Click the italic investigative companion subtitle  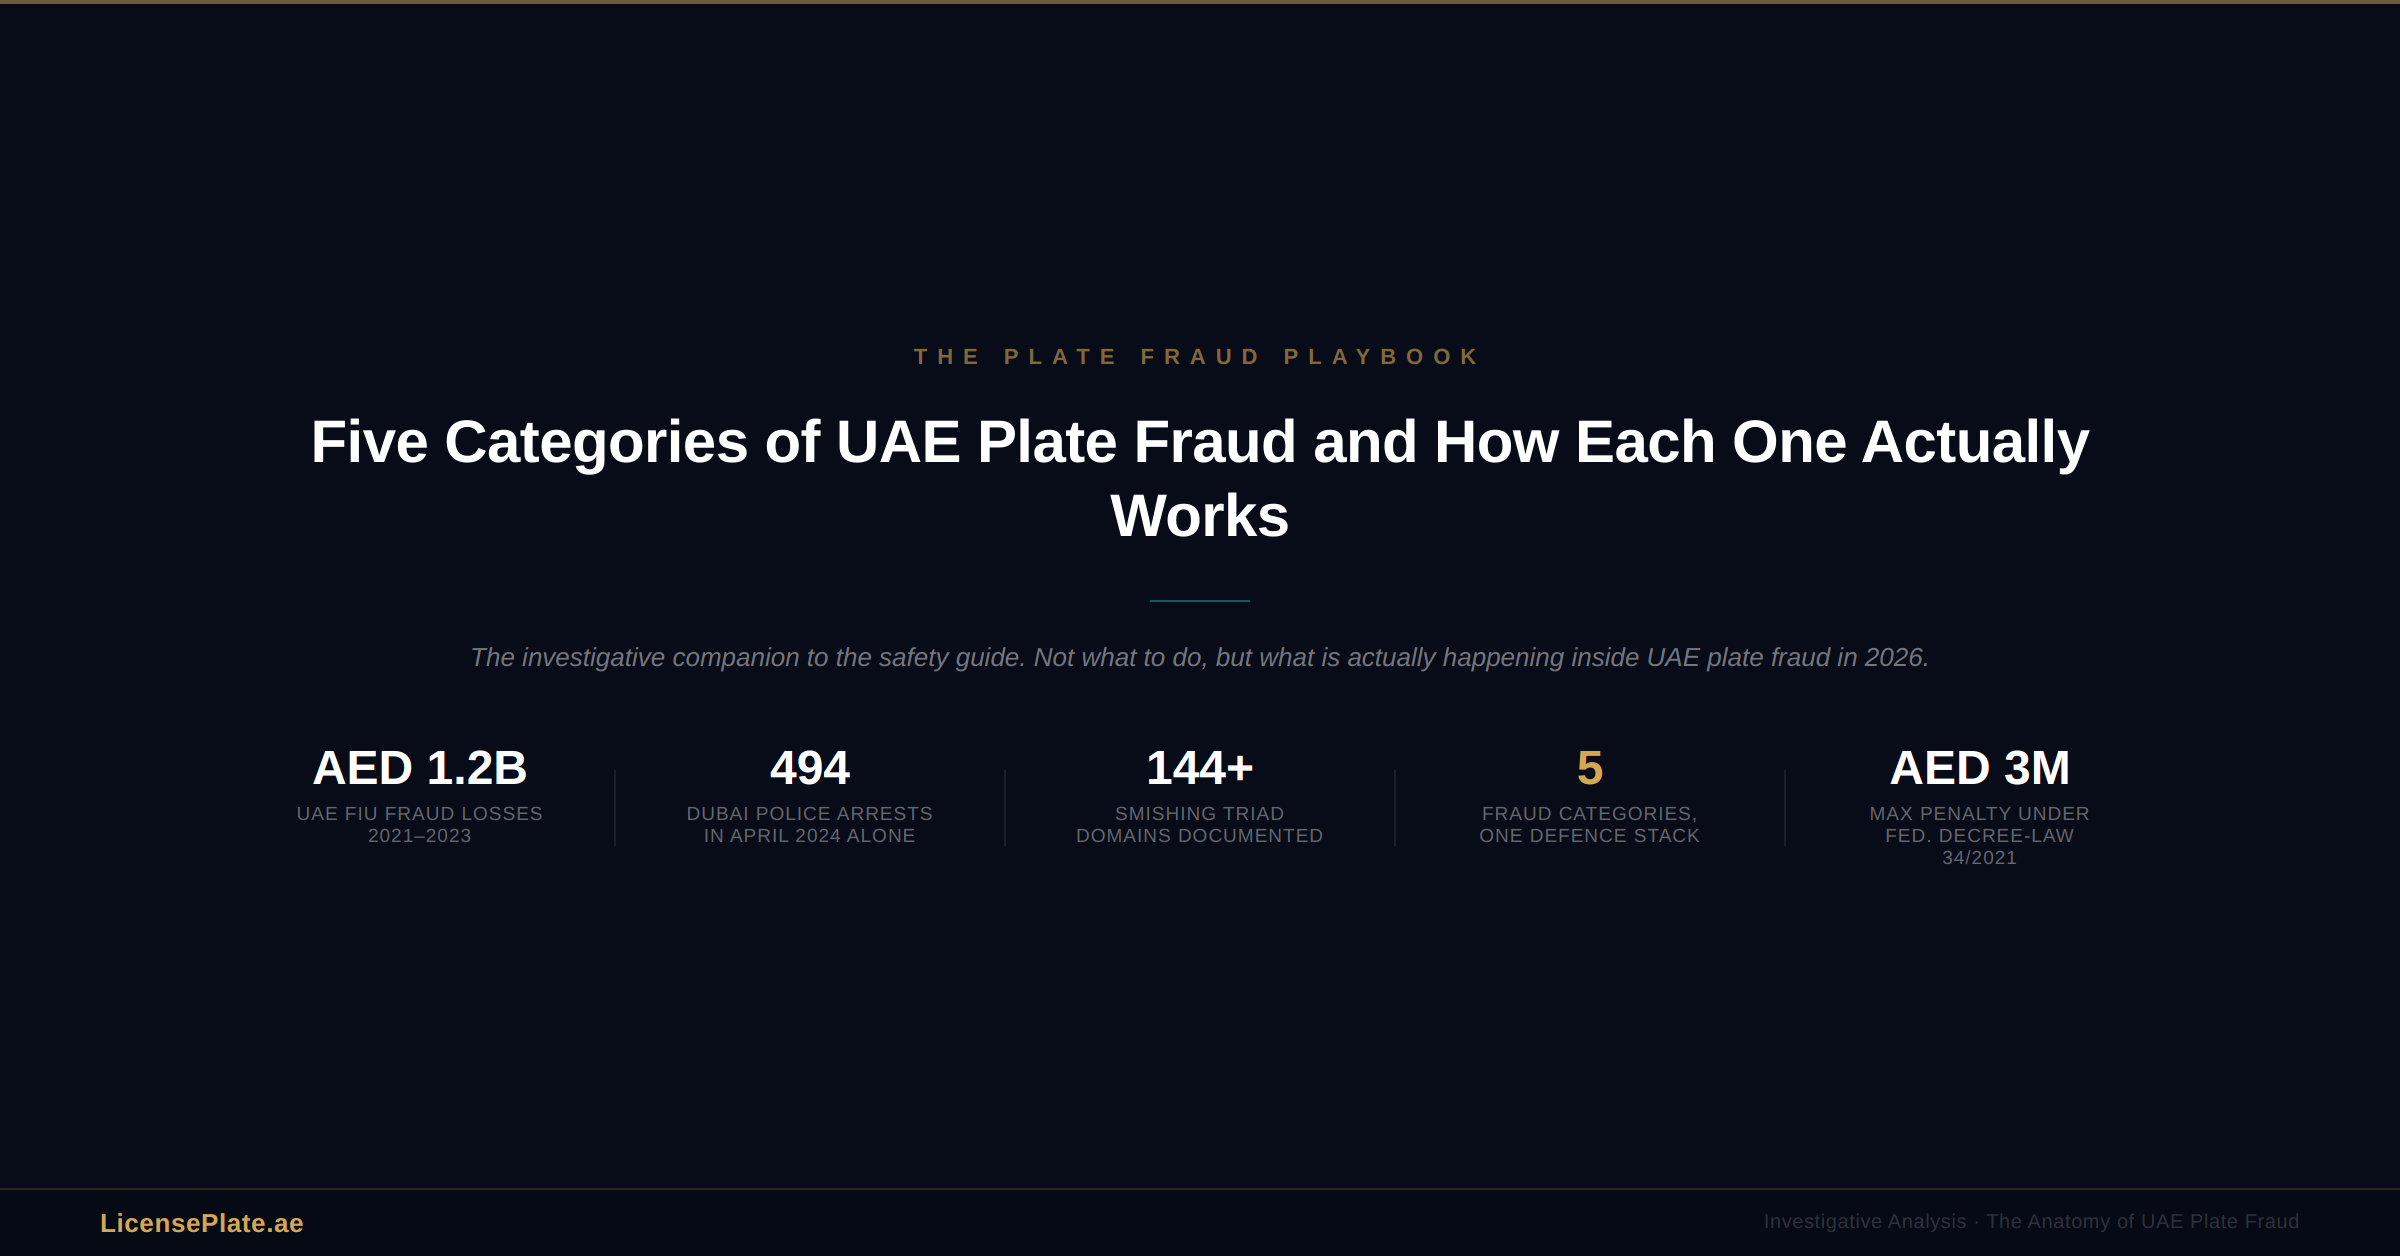[x=1199, y=657]
